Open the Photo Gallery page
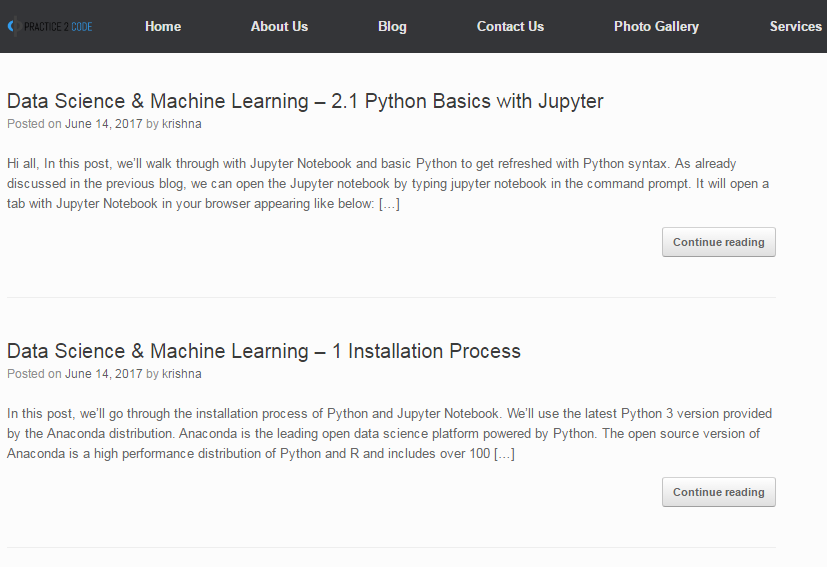The image size is (827, 567). (656, 26)
